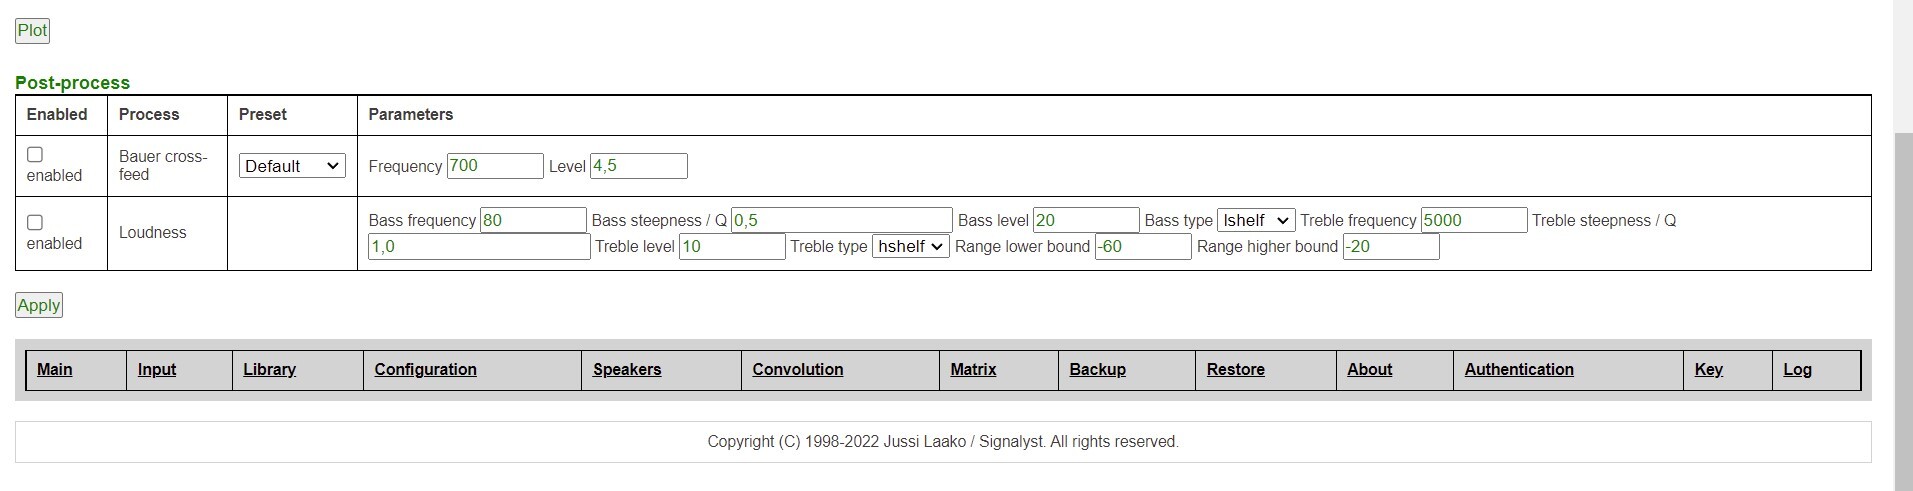The image size is (1913, 491).
Task: Enable the Bauer cross-feed checkbox
Action: pos(35,155)
